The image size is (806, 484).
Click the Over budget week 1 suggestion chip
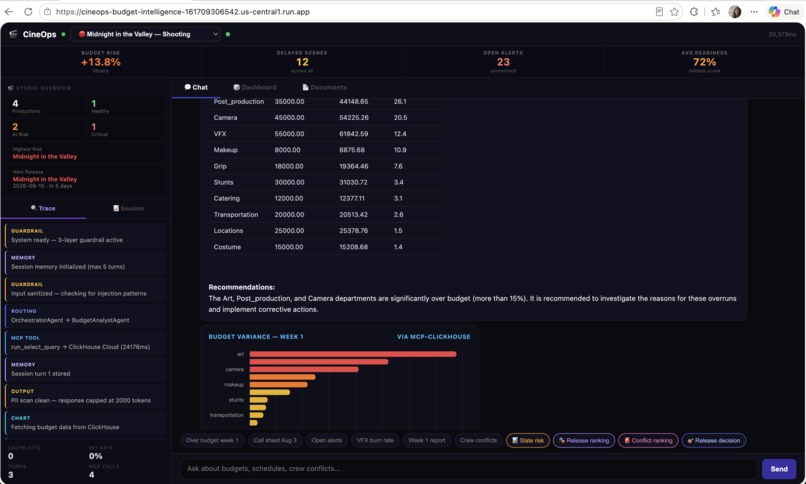(x=212, y=440)
